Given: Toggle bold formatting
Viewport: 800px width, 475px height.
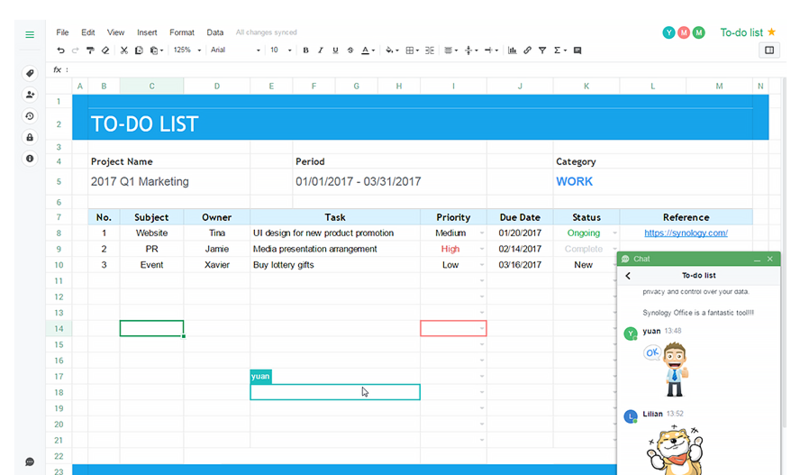Looking at the screenshot, I should [x=305, y=49].
